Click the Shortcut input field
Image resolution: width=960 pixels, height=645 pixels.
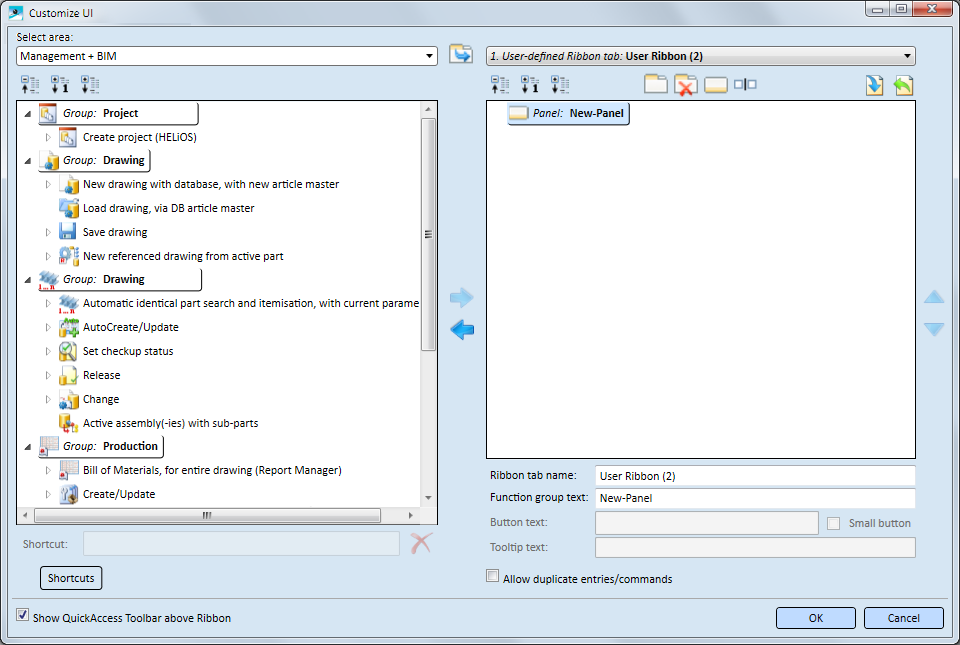coord(241,543)
